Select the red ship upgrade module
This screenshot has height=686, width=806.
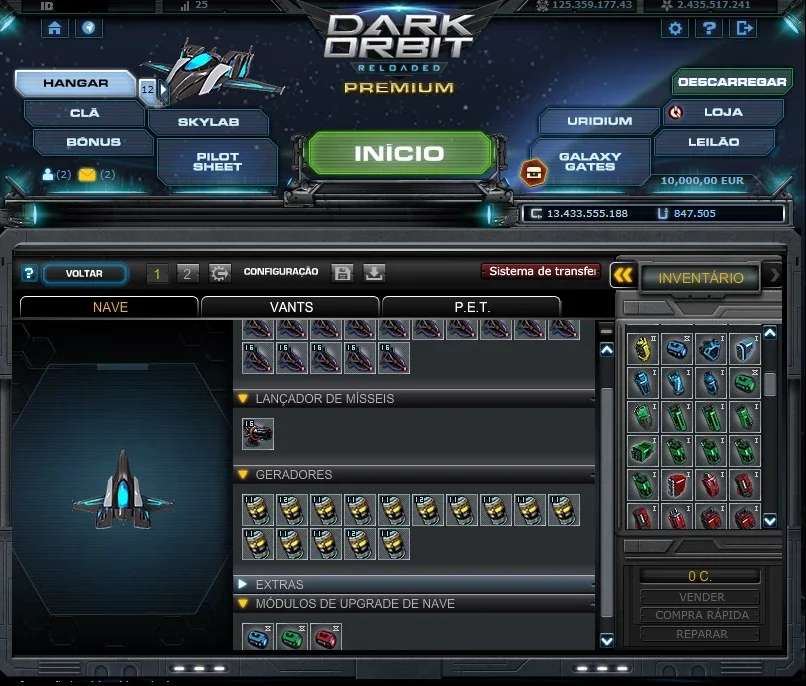tap(326, 638)
